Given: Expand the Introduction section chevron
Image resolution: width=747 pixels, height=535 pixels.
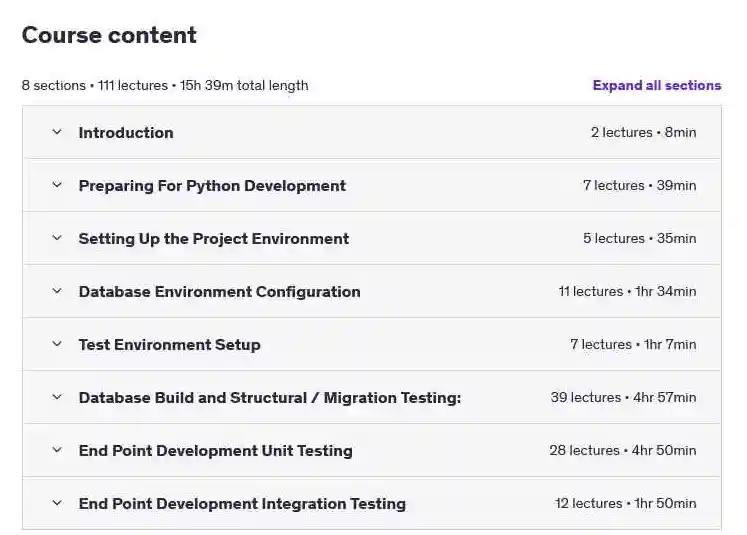Looking at the screenshot, I should pos(57,132).
